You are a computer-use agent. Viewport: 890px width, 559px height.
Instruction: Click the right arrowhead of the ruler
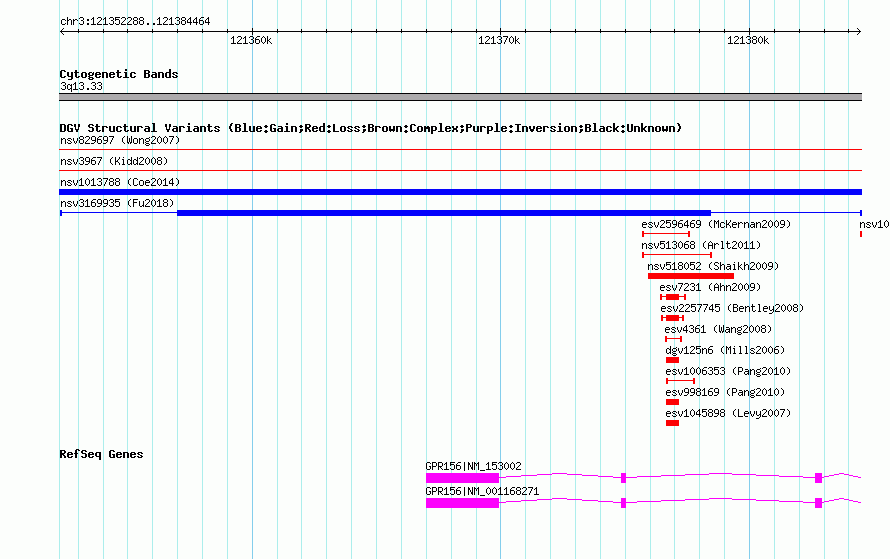tap(859, 31)
